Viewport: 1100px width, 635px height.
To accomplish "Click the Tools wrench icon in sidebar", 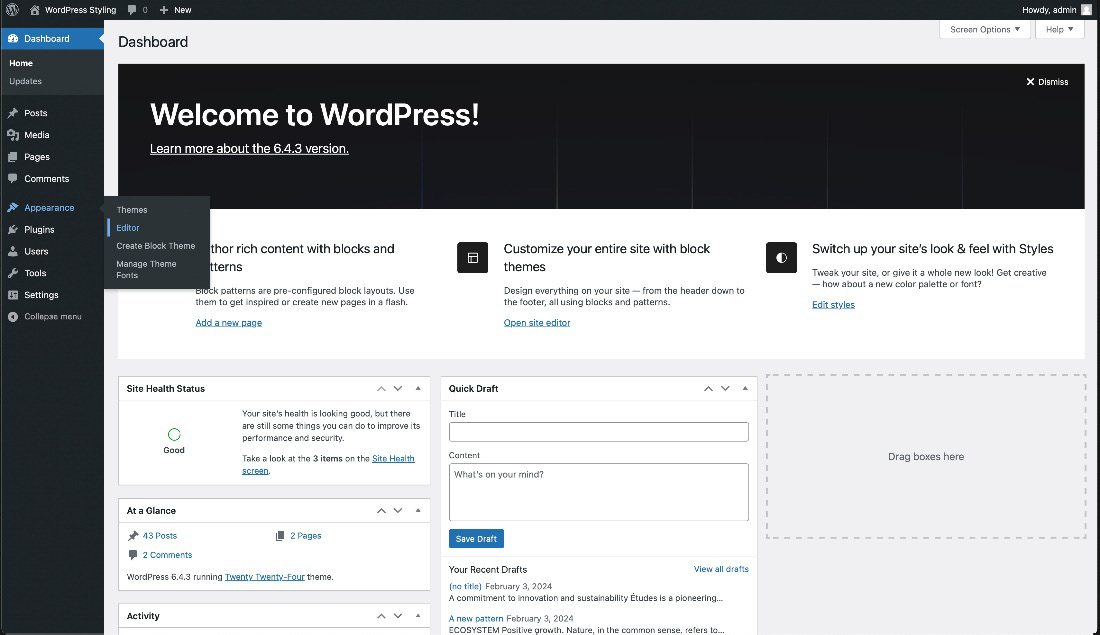I will click(x=13, y=273).
